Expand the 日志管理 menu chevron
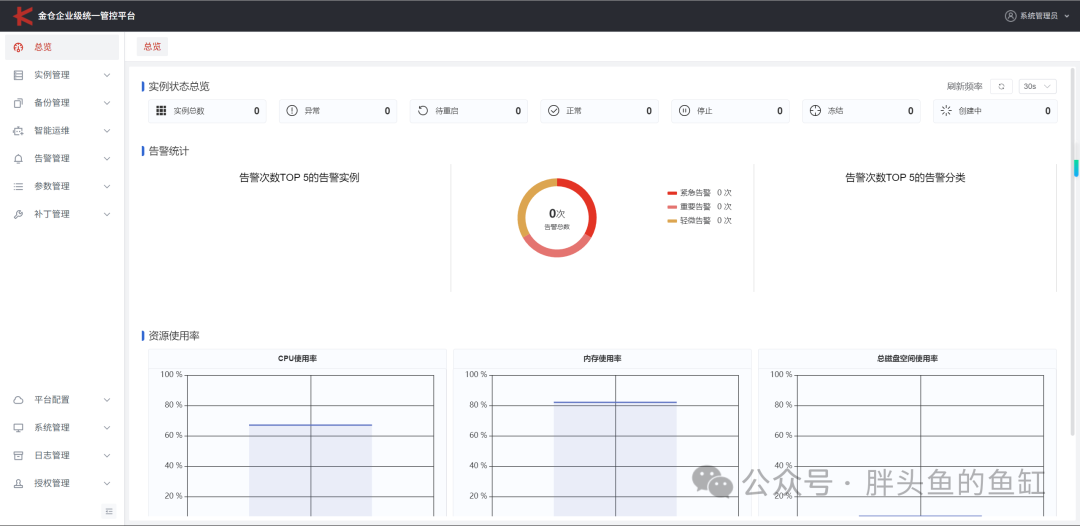 pos(107,455)
